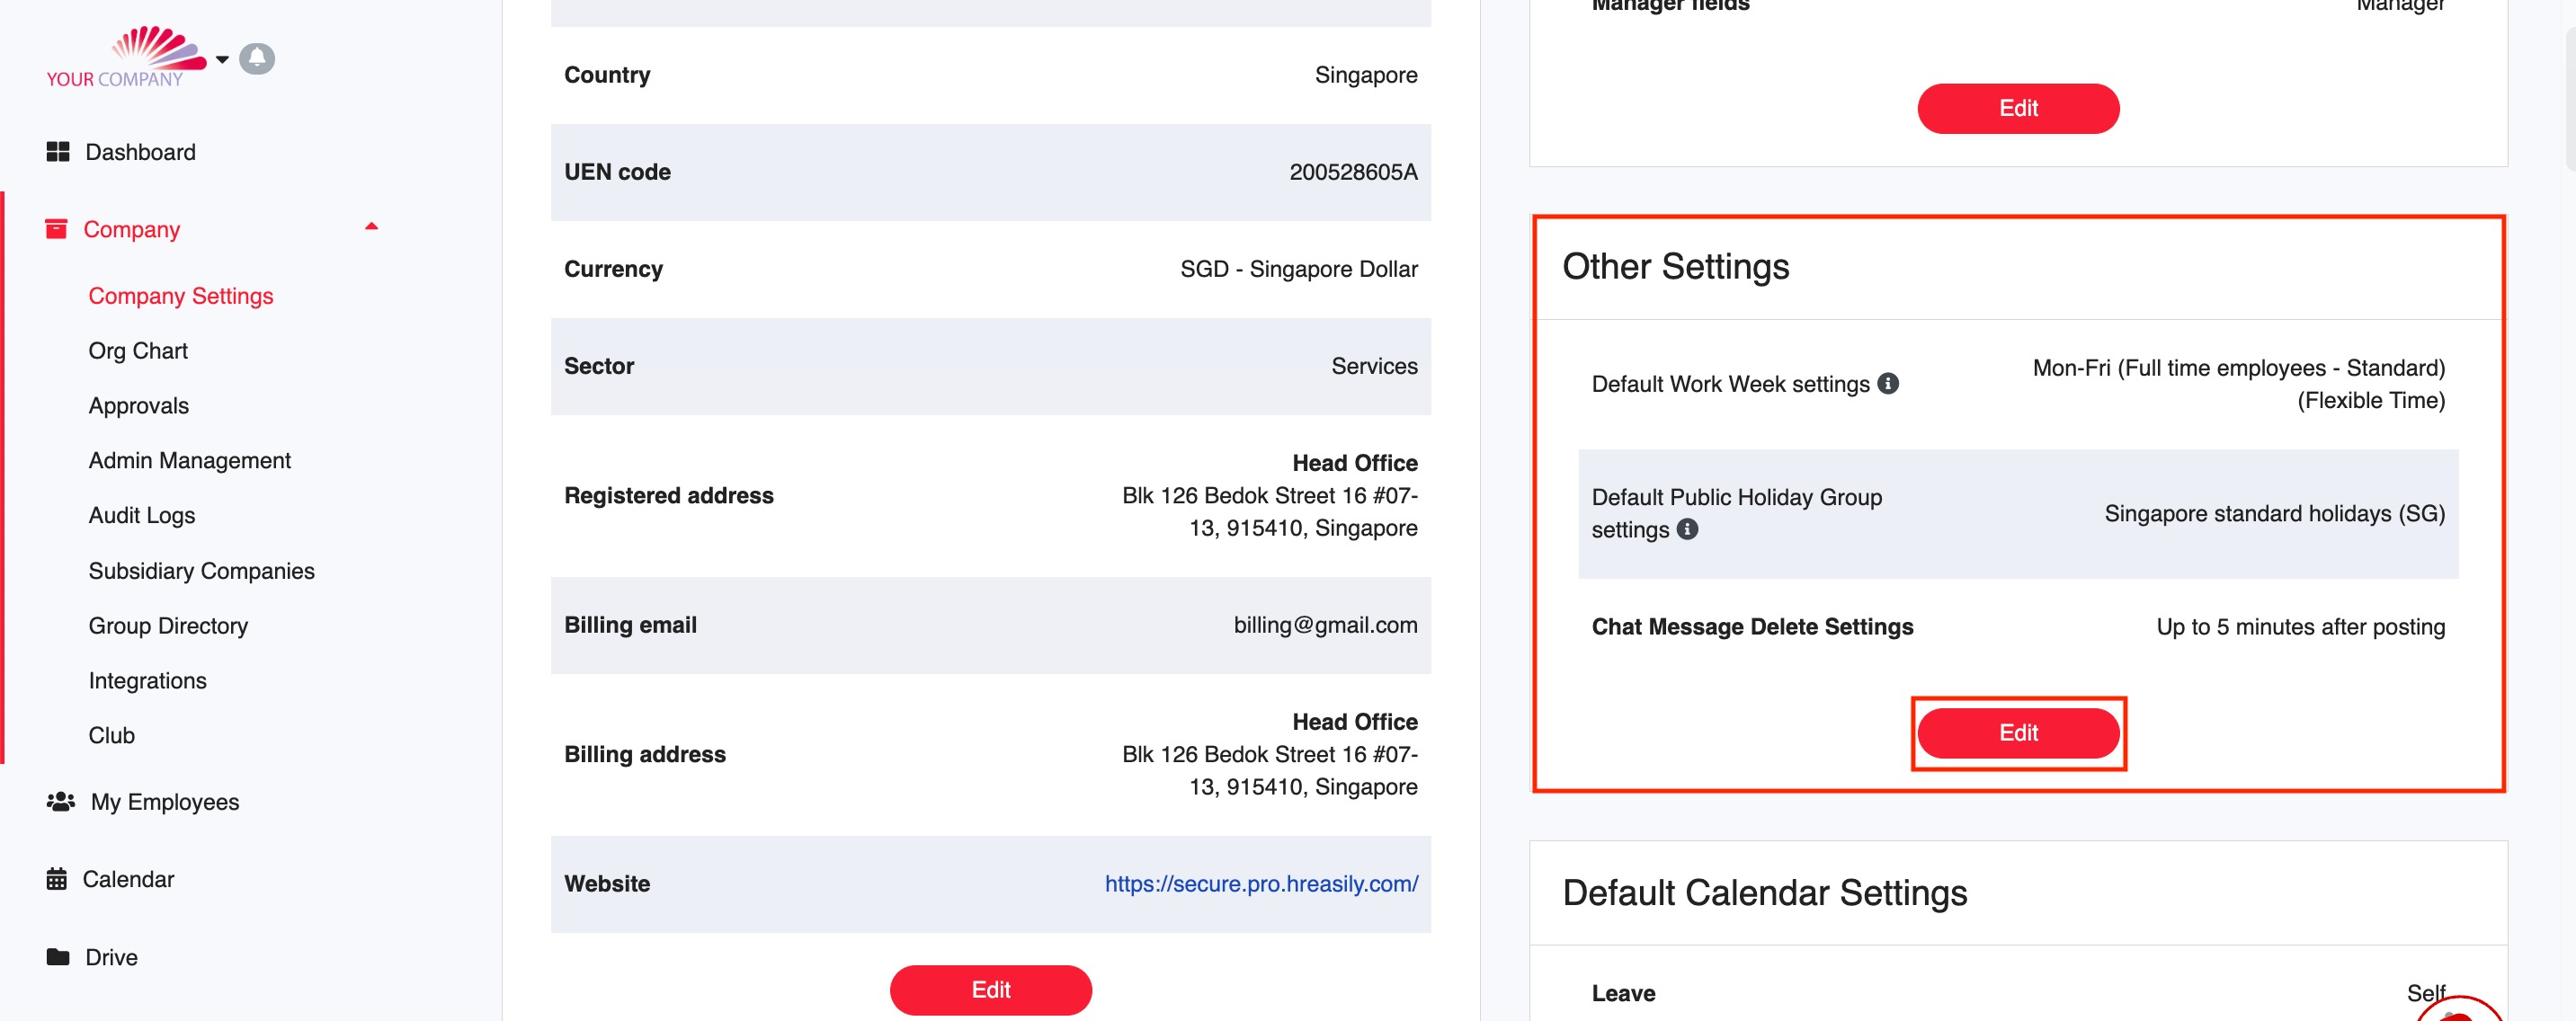Viewport: 2576px width, 1021px height.
Task: Open the Org Chart menu item
Action: [138, 351]
